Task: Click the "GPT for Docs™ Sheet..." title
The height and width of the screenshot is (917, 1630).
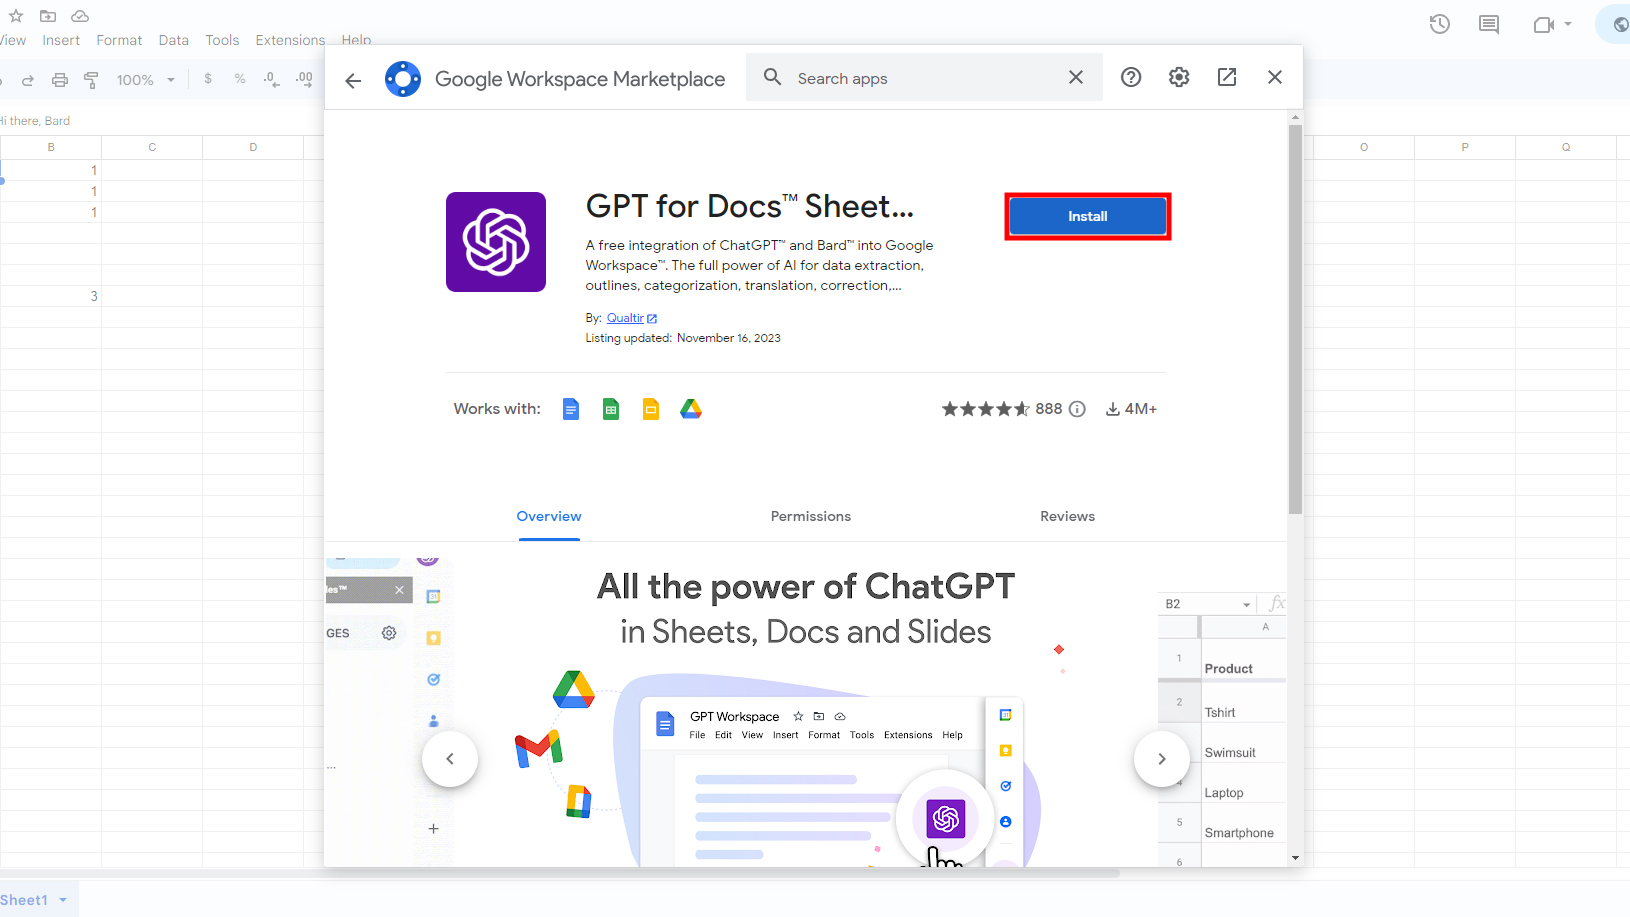Action: click(x=750, y=206)
